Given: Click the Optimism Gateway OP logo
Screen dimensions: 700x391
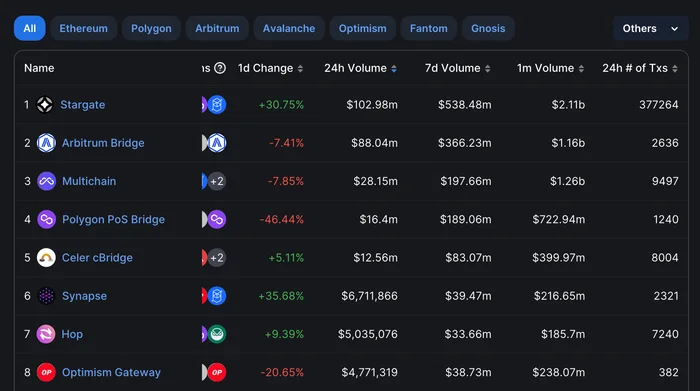Looking at the screenshot, I should click(x=46, y=372).
